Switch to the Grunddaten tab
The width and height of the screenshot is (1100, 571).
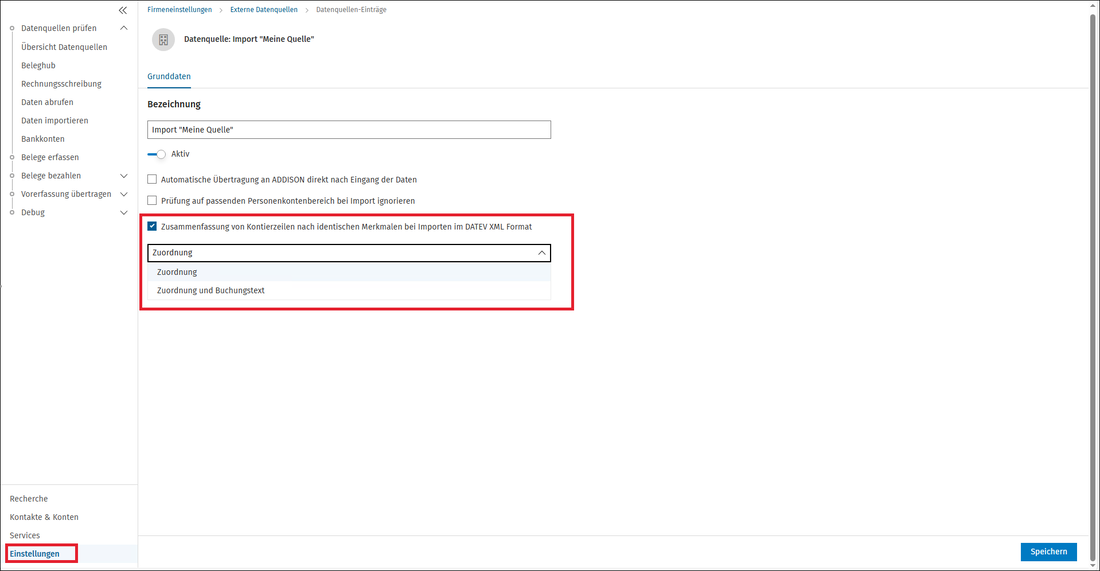pyautogui.click(x=169, y=76)
